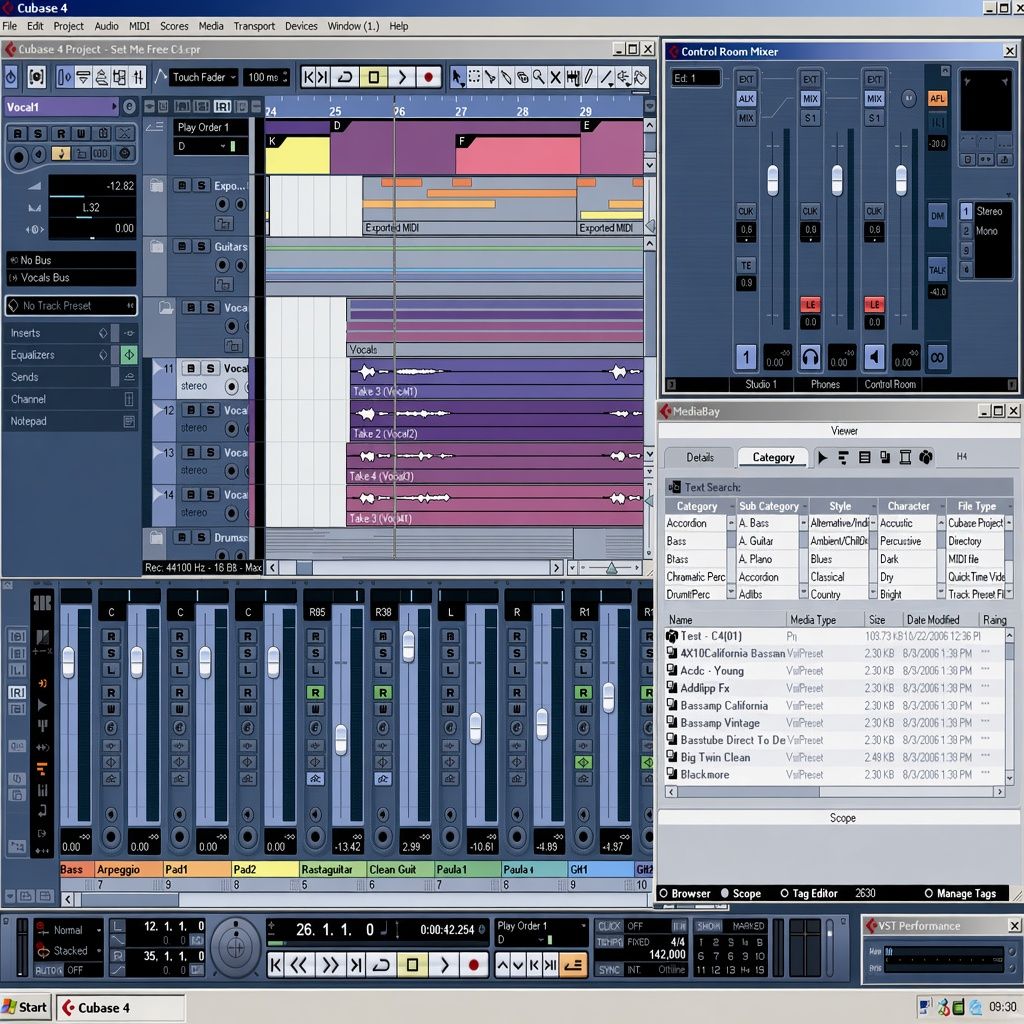
Task: Go to project start in the transport panel
Action: coord(276,965)
